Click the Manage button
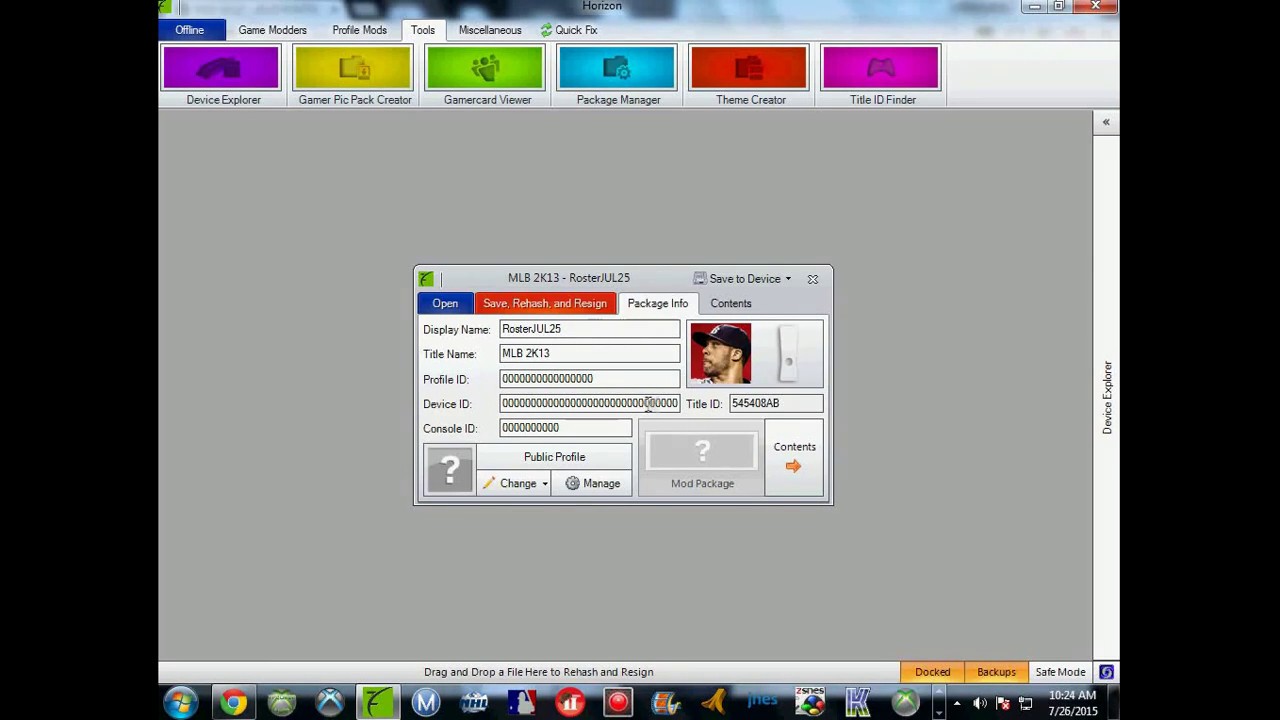The height and width of the screenshot is (720, 1280). click(592, 483)
